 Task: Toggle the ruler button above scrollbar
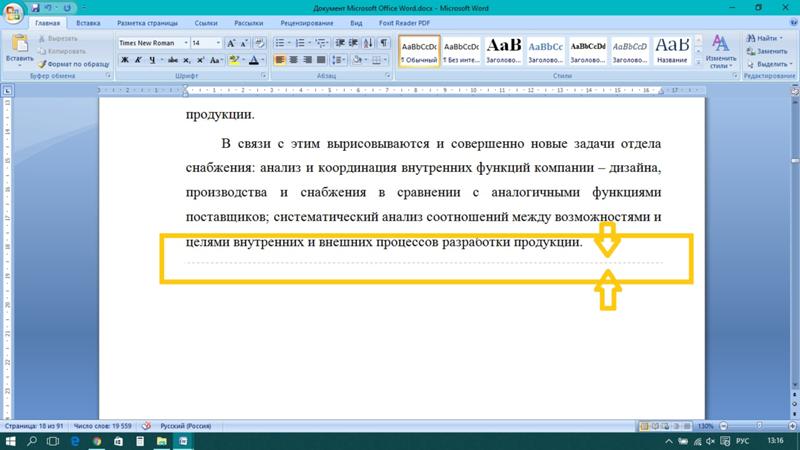[795, 91]
